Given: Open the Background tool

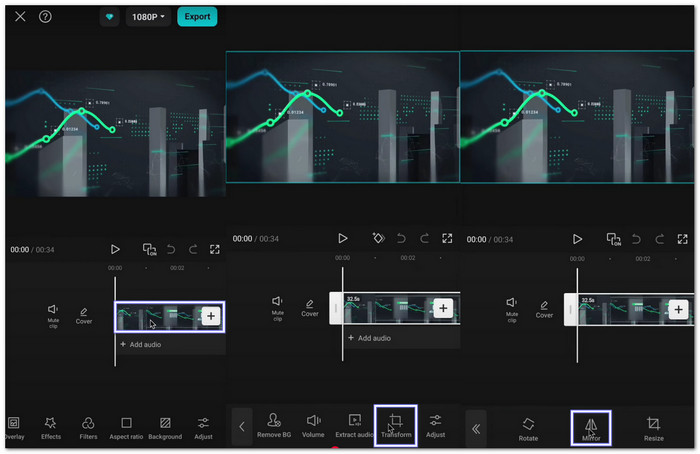Looking at the screenshot, I should click(165, 428).
